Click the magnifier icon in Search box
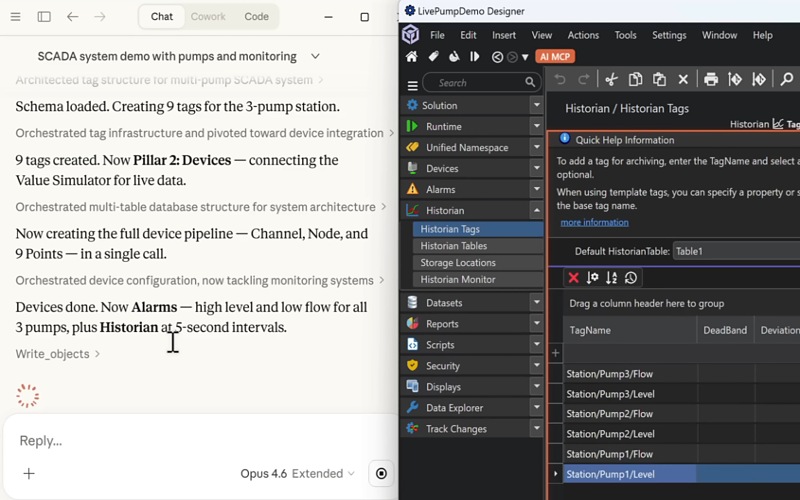800x500 pixels. tap(530, 82)
